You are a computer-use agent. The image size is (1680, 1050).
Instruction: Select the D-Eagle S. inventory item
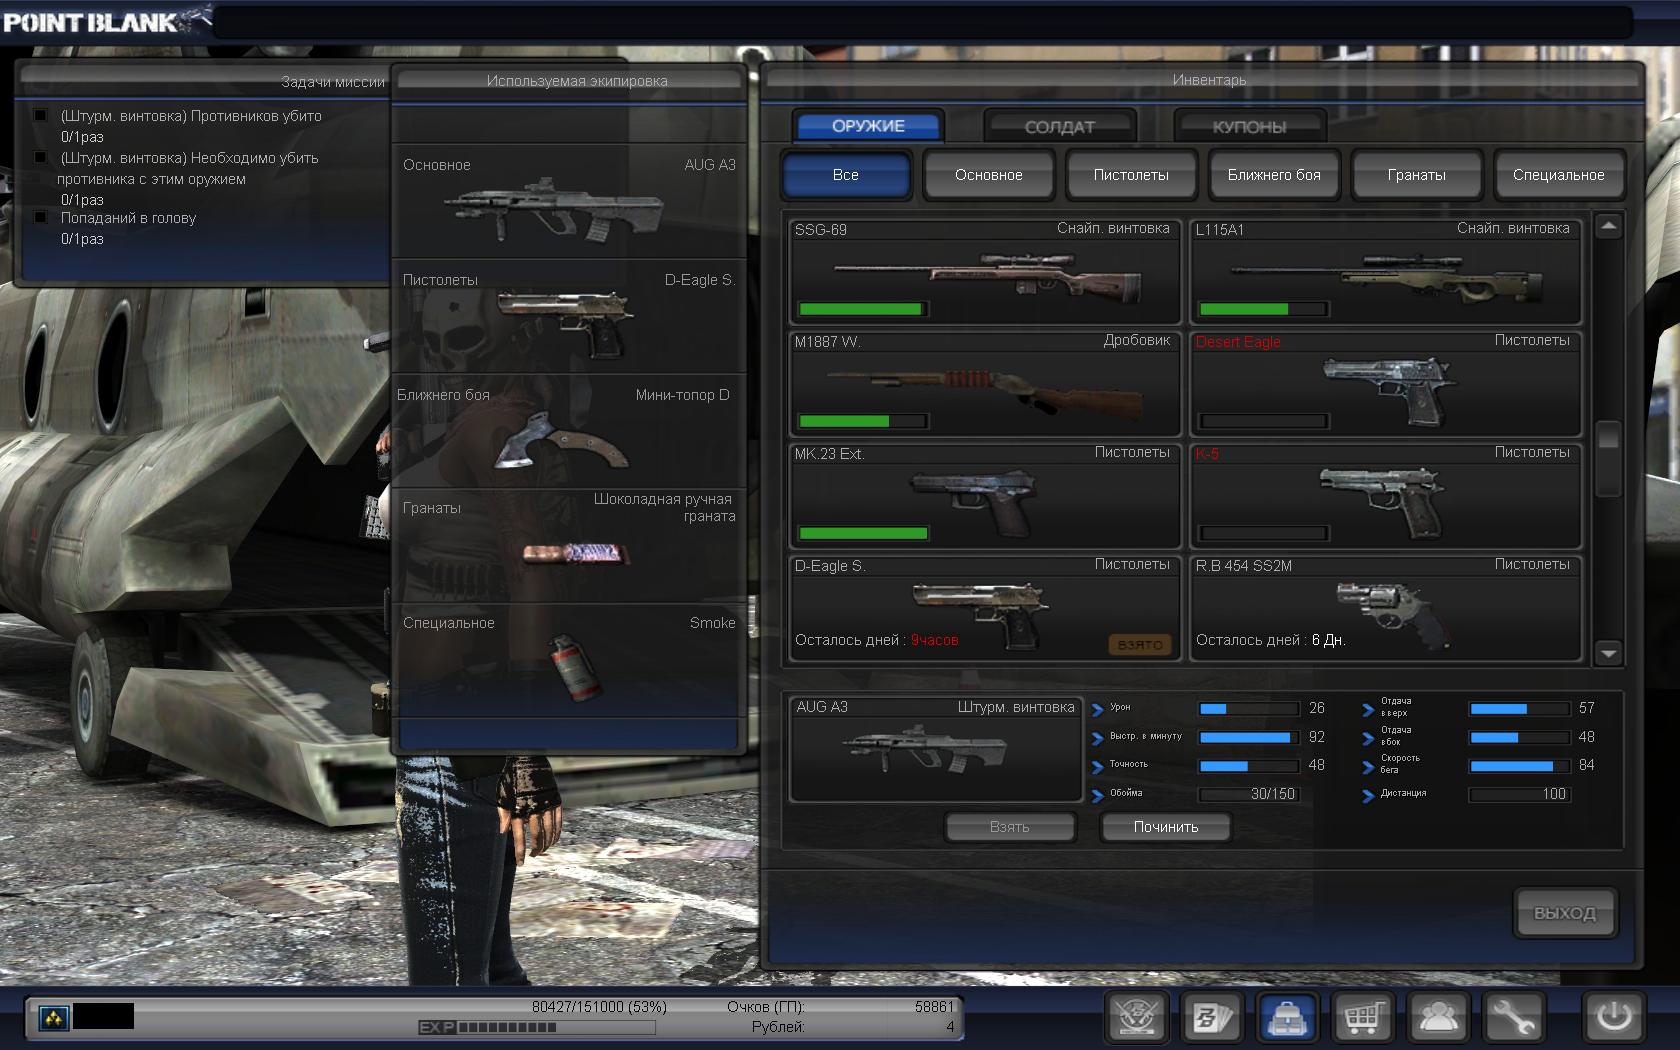coord(986,608)
